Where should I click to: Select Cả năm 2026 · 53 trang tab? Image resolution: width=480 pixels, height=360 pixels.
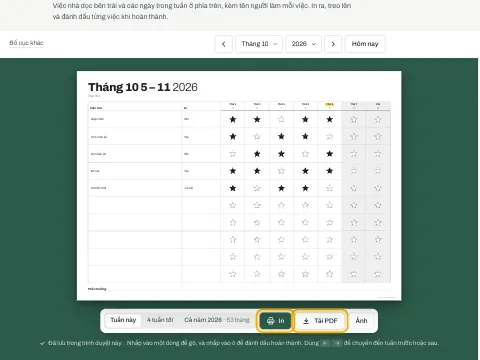(x=217, y=320)
